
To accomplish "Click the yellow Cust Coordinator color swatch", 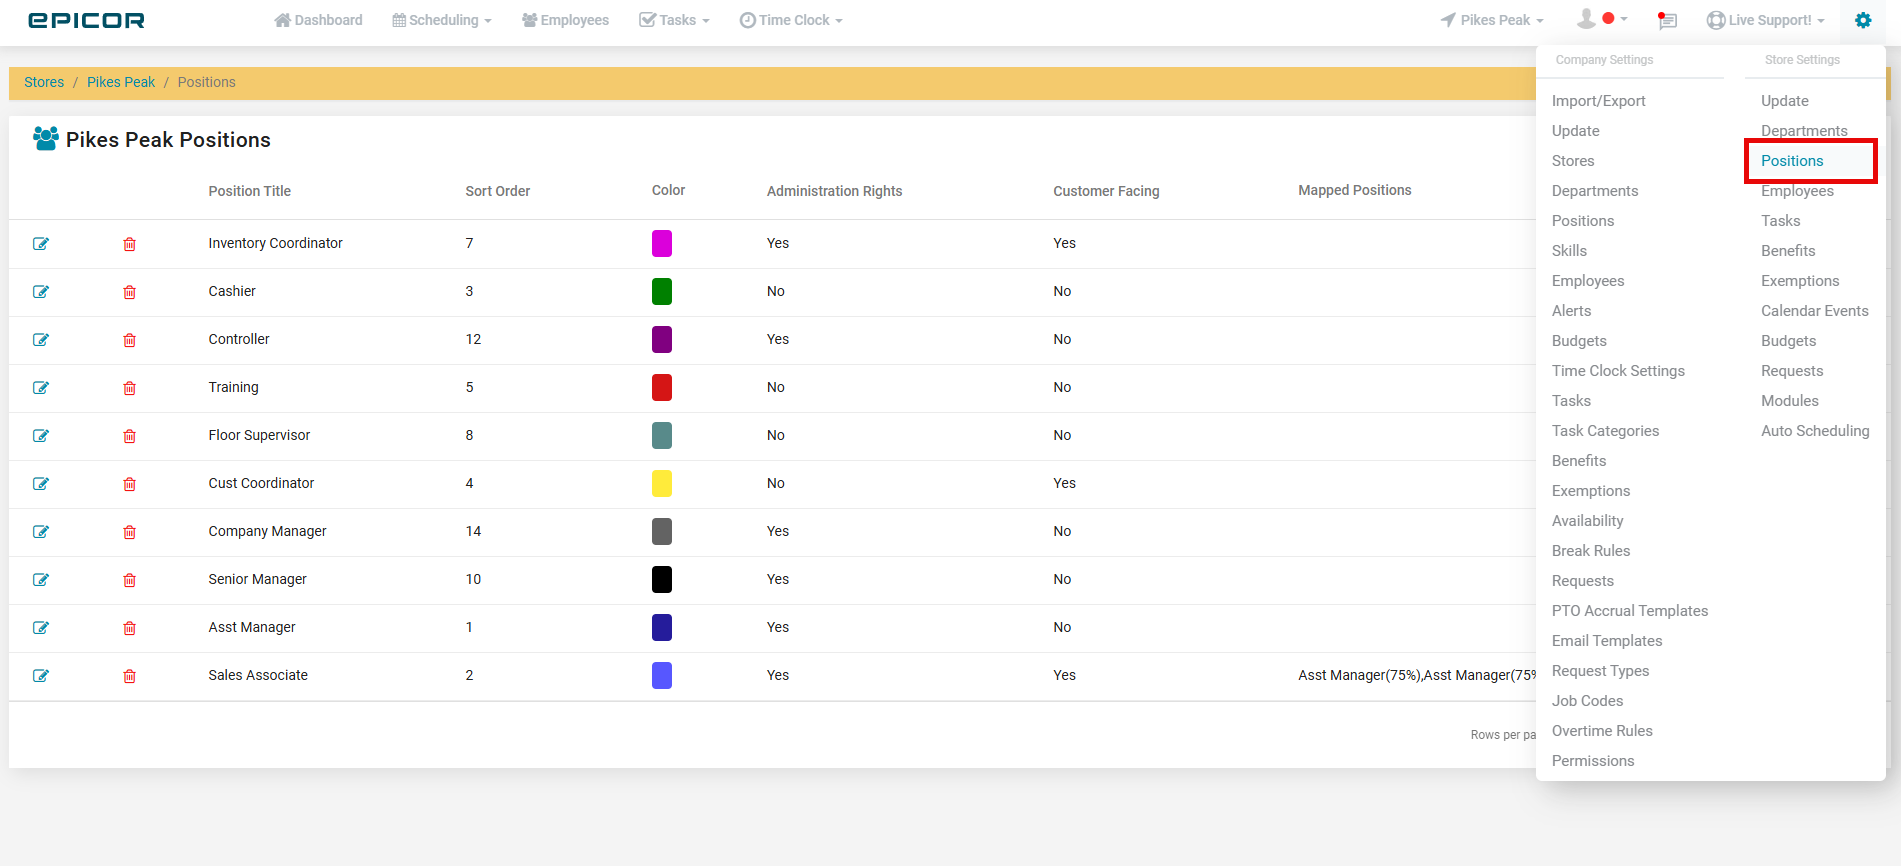I will point(662,483).
